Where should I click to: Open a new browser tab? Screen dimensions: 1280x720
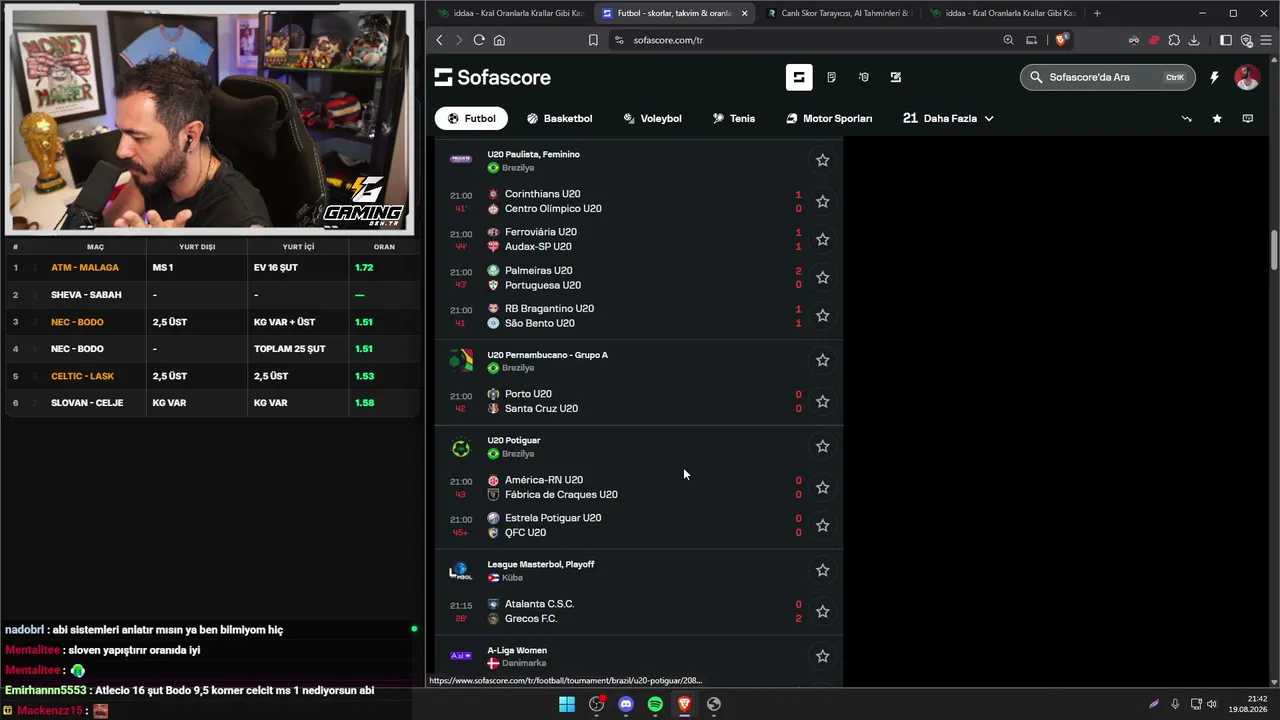tap(1097, 13)
